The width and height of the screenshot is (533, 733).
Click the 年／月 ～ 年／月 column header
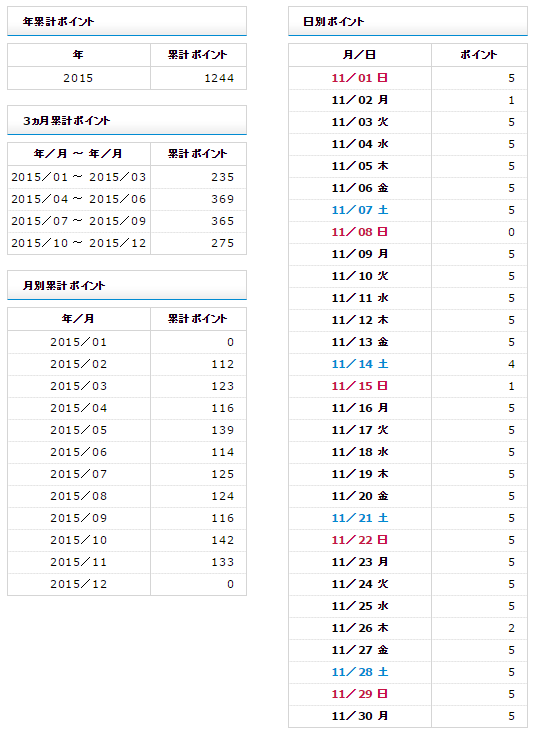point(78,153)
